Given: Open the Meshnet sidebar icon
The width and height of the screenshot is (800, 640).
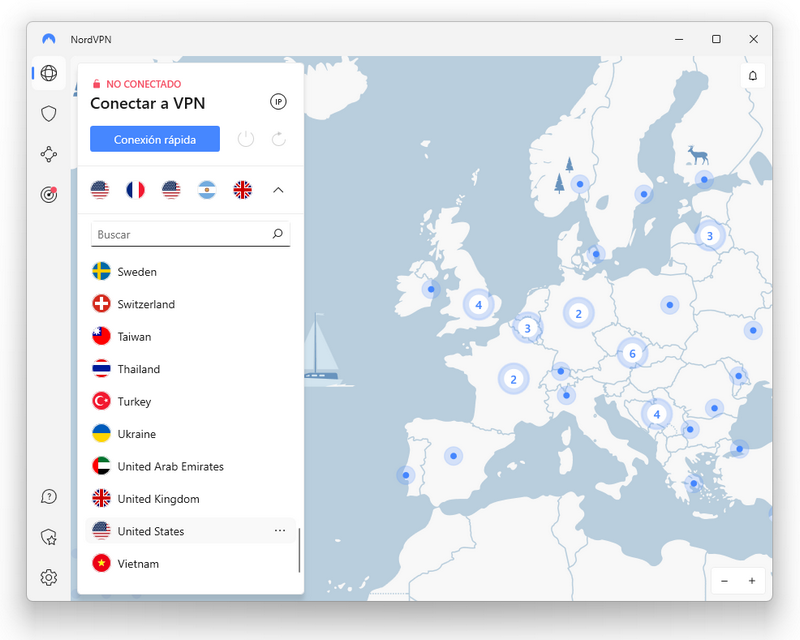Looking at the screenshot, I should click(x=49, y=154).
